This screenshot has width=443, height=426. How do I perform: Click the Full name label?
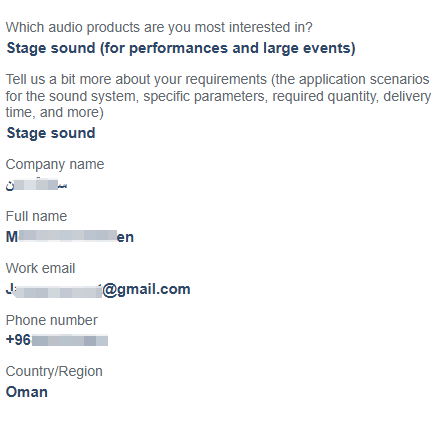36,216
